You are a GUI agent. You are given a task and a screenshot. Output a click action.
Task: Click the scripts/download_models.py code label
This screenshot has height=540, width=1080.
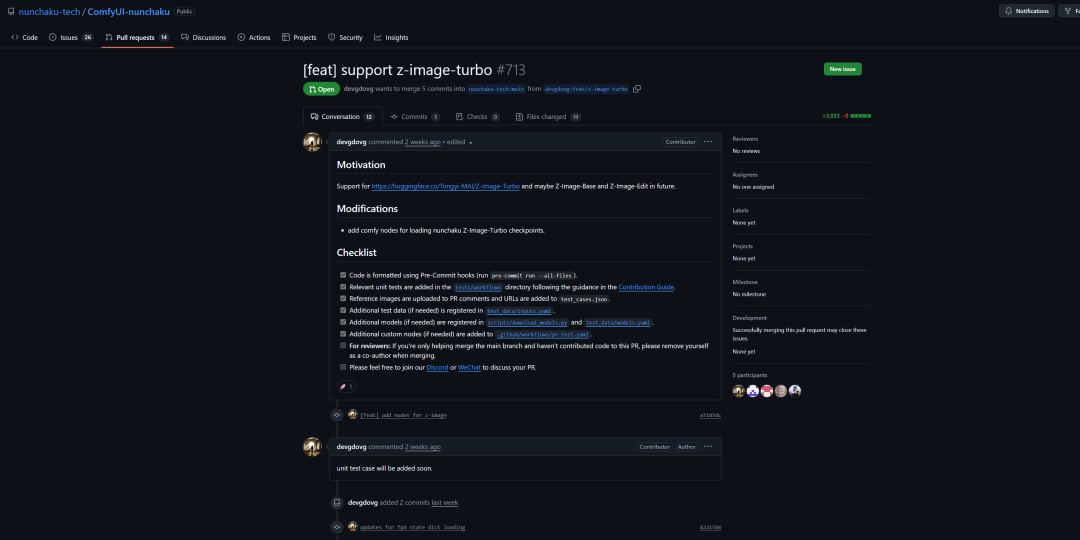[x=527, y=322]
